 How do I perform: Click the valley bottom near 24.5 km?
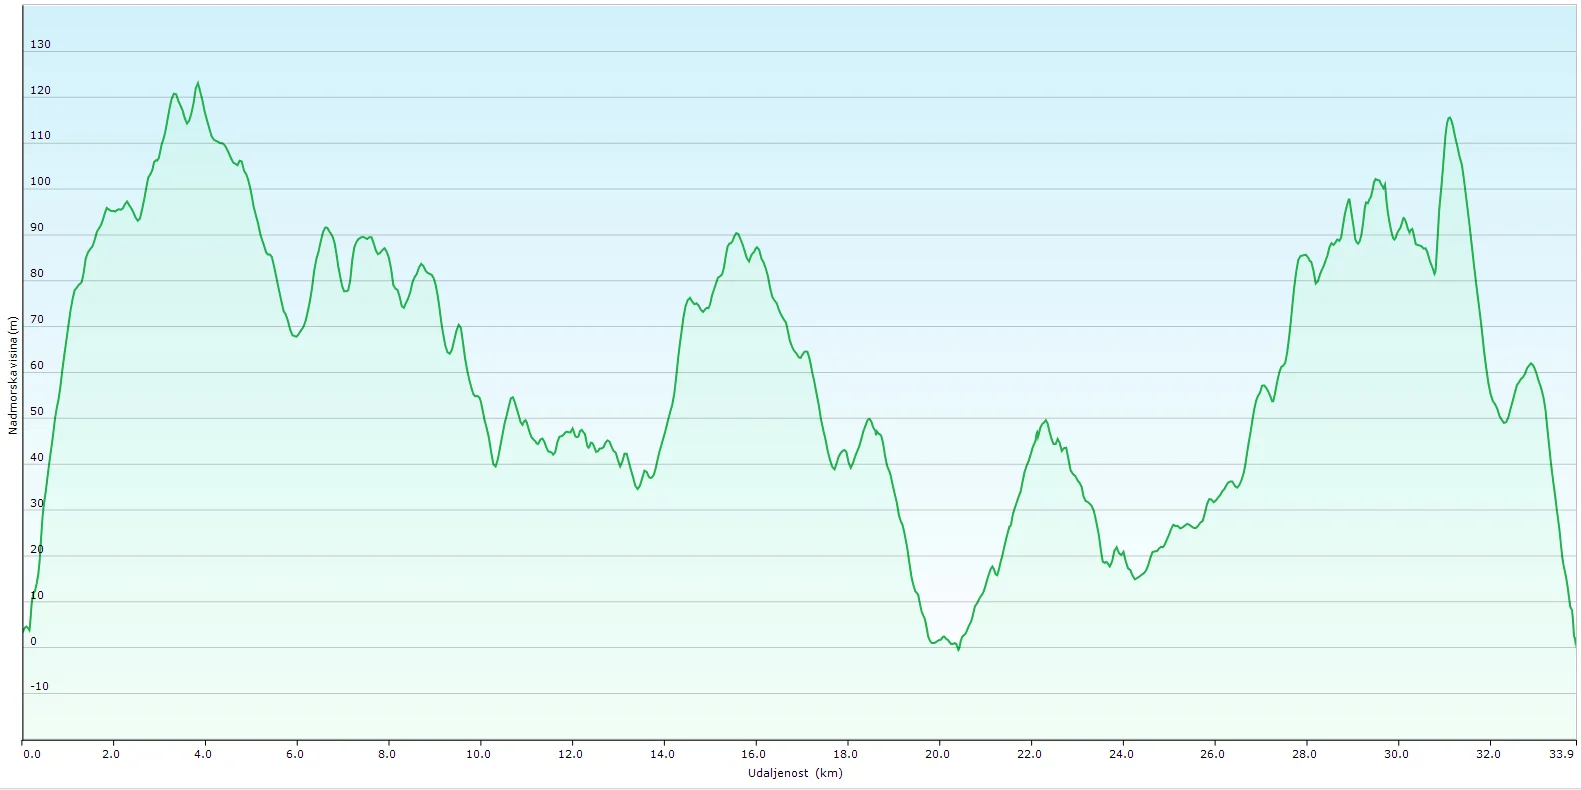pyautogui.click(x=1135, y=578)
